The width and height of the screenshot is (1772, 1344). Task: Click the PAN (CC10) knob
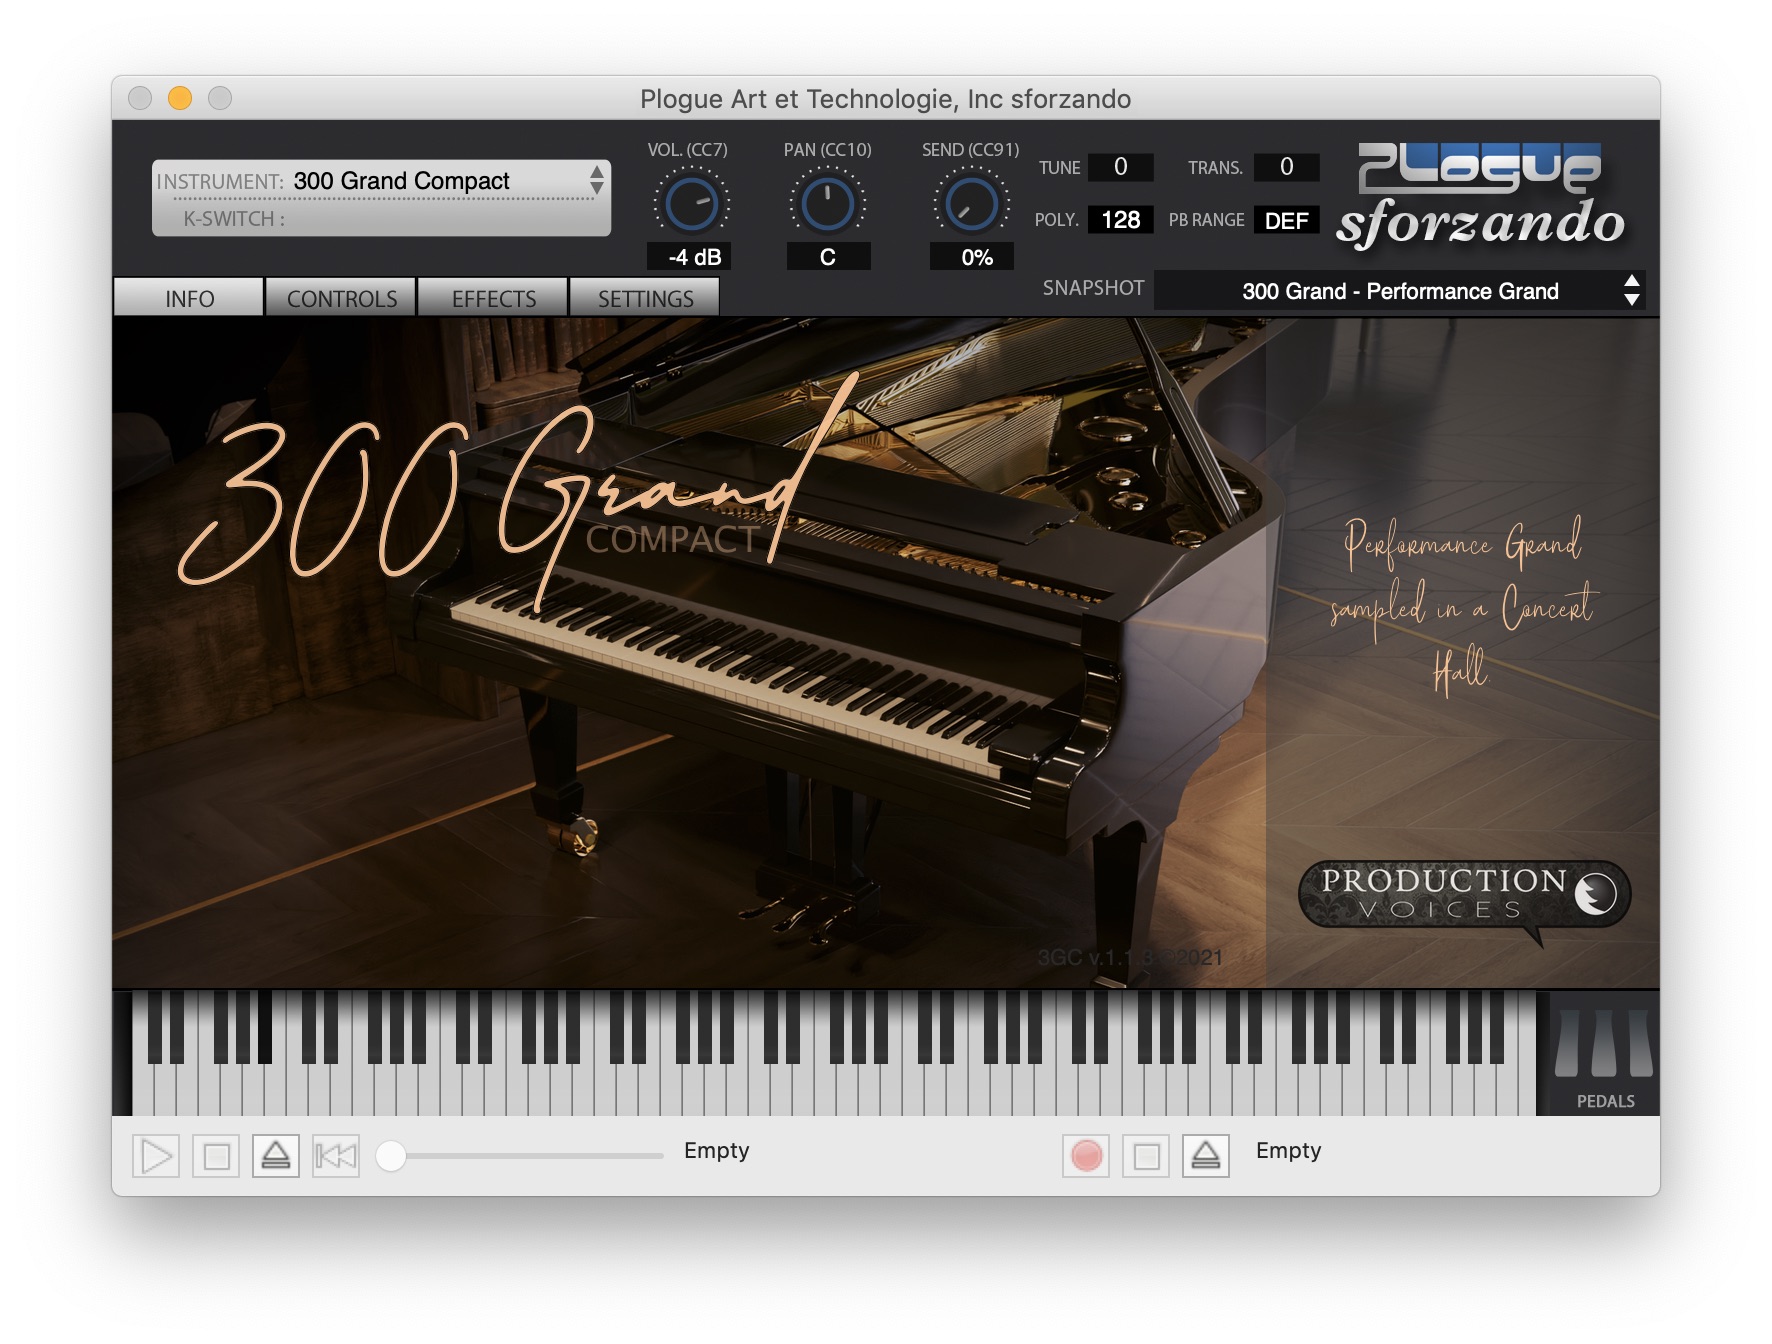point(828,203)
